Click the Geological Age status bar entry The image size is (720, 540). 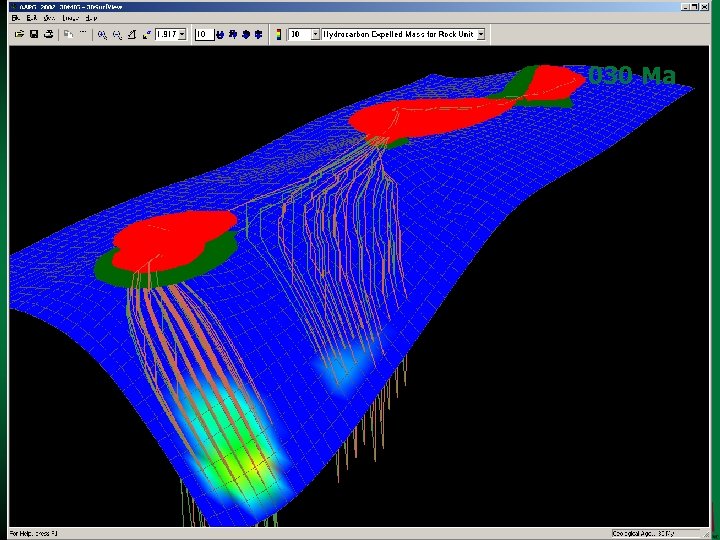click(x=655, y=534)
